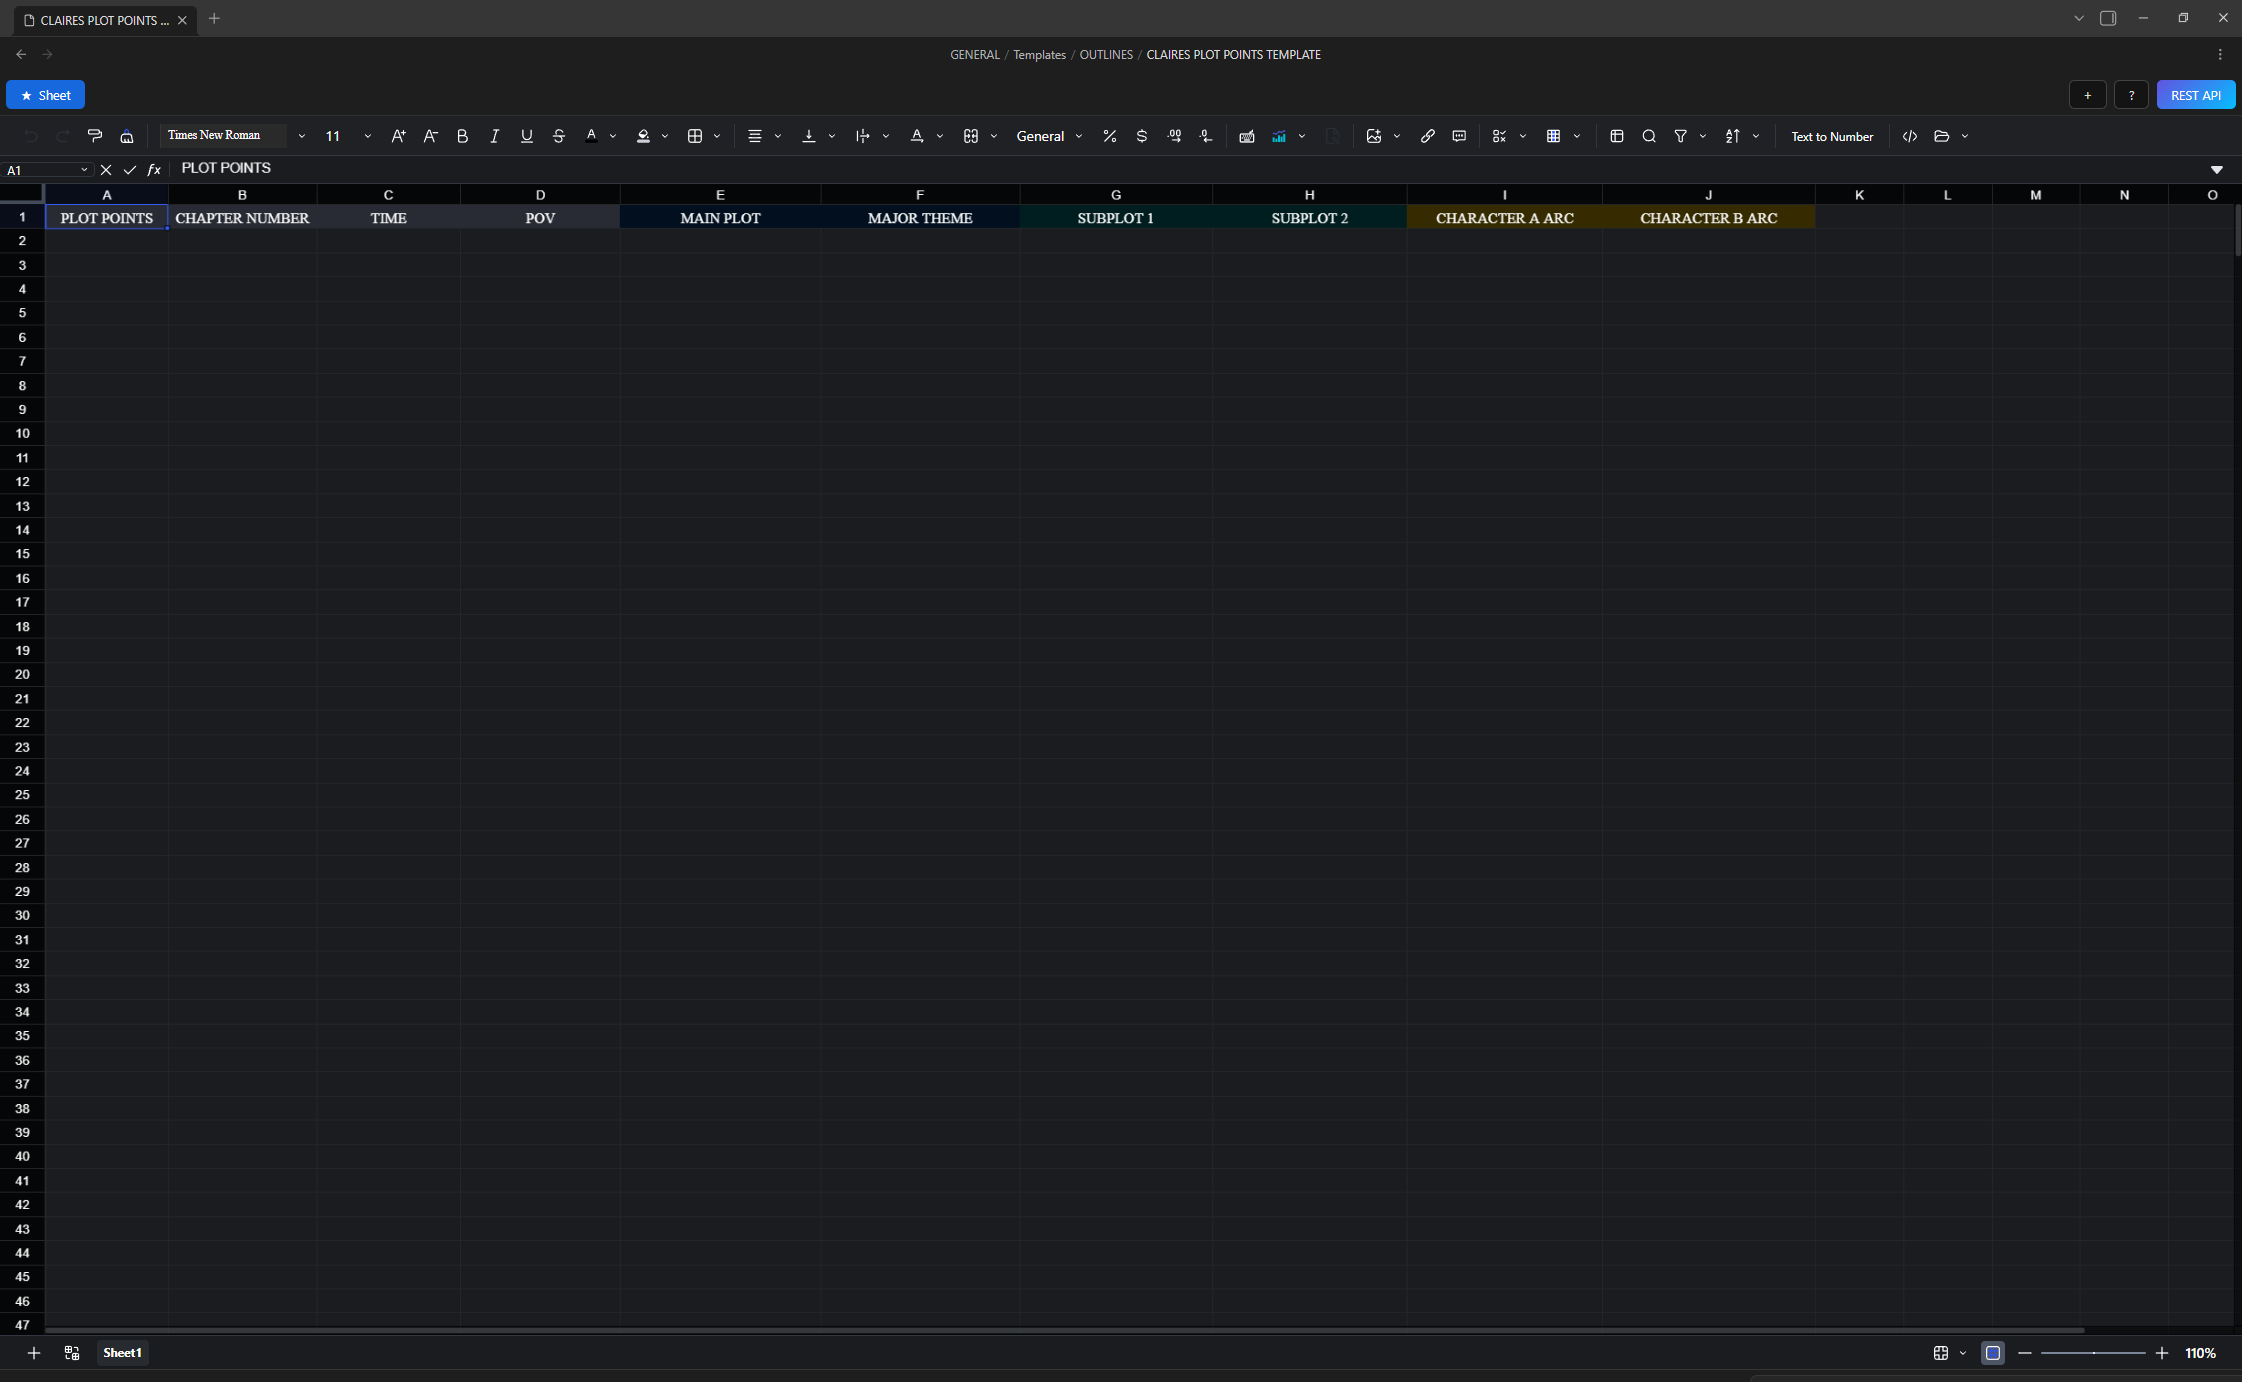The image size is (2242, 1382).
Task: Apply percent number format
Action: pos(1110,136)
